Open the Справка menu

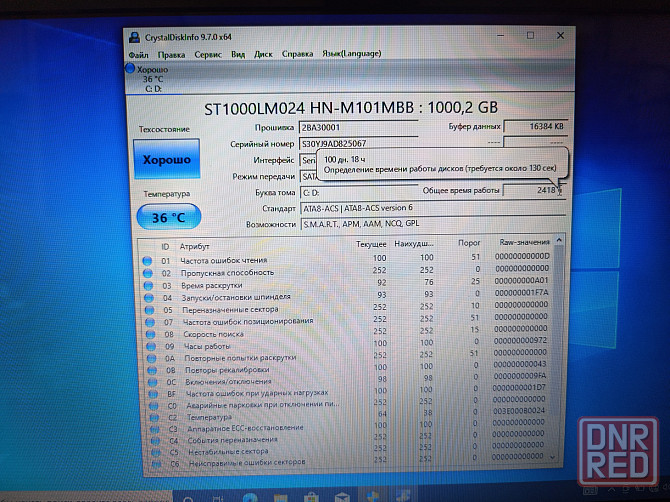coord(297,54)
